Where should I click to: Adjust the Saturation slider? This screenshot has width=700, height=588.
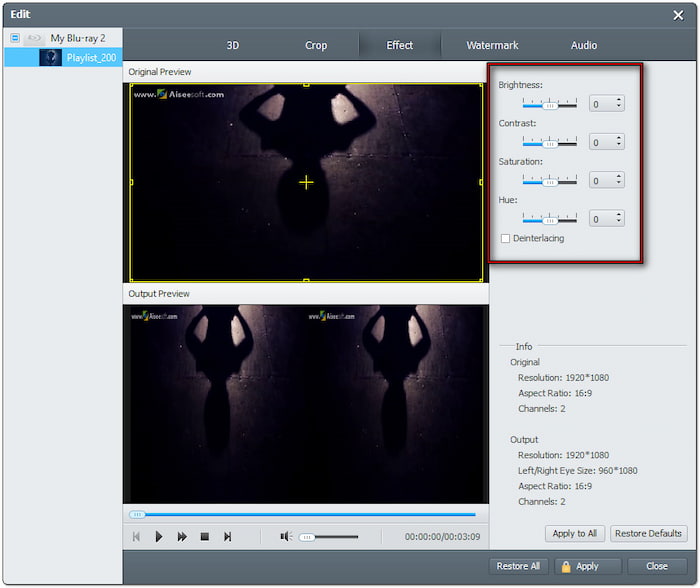pos(550,181)
